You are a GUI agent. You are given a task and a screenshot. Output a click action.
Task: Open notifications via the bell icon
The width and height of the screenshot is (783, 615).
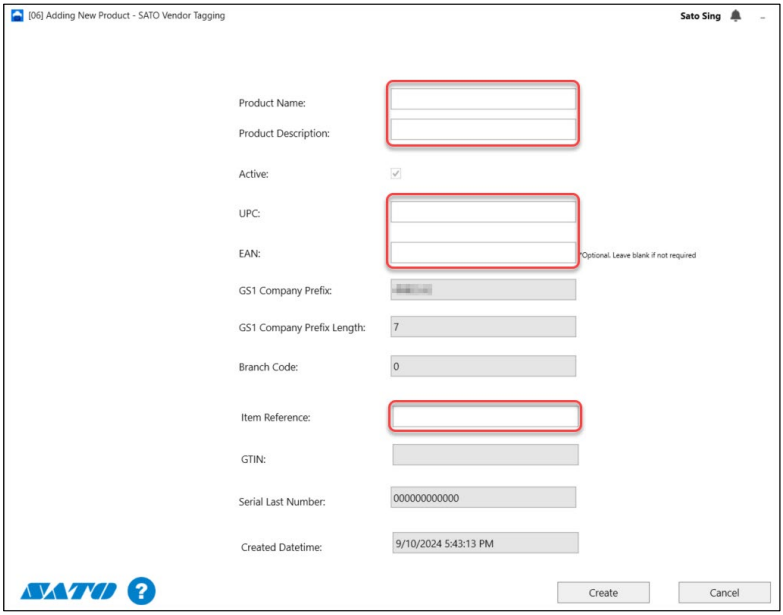(x=736, y=16)
